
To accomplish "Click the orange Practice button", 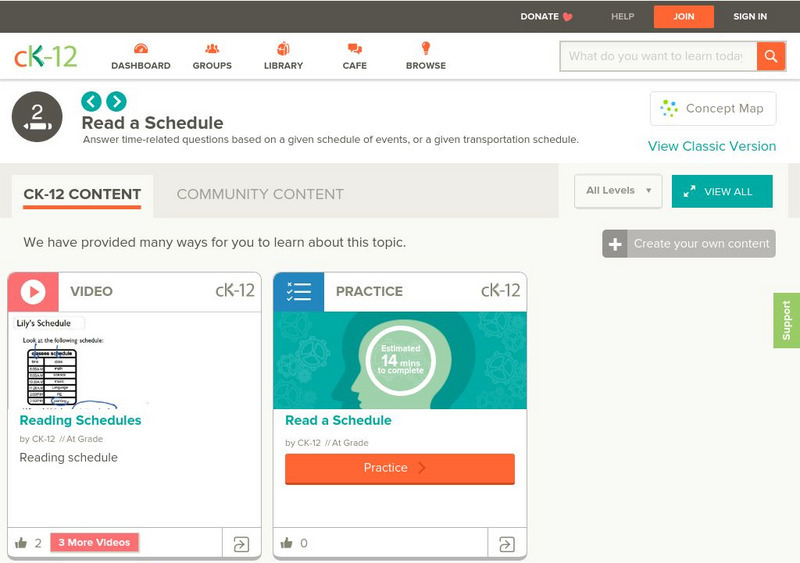I will click(400, 469).
